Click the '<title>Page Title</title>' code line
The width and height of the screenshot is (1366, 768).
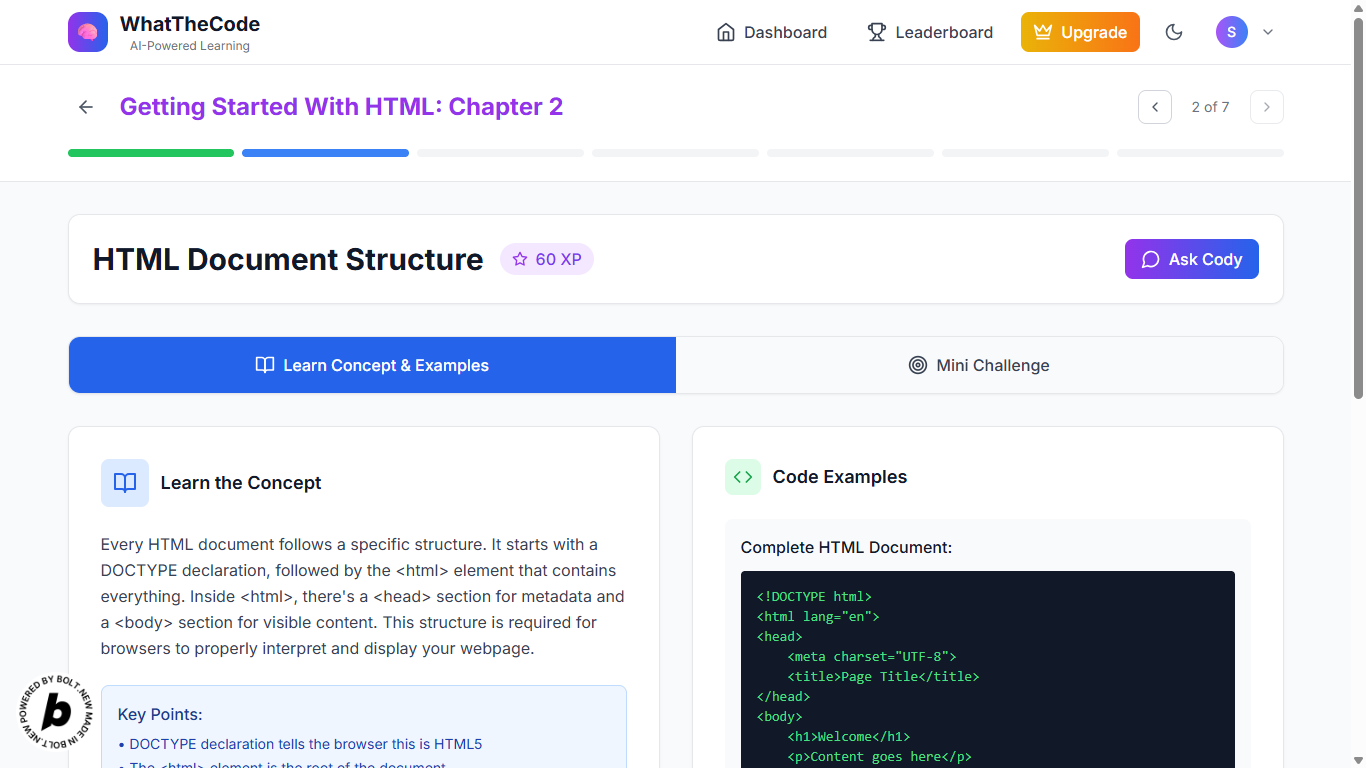coord(884,676)
